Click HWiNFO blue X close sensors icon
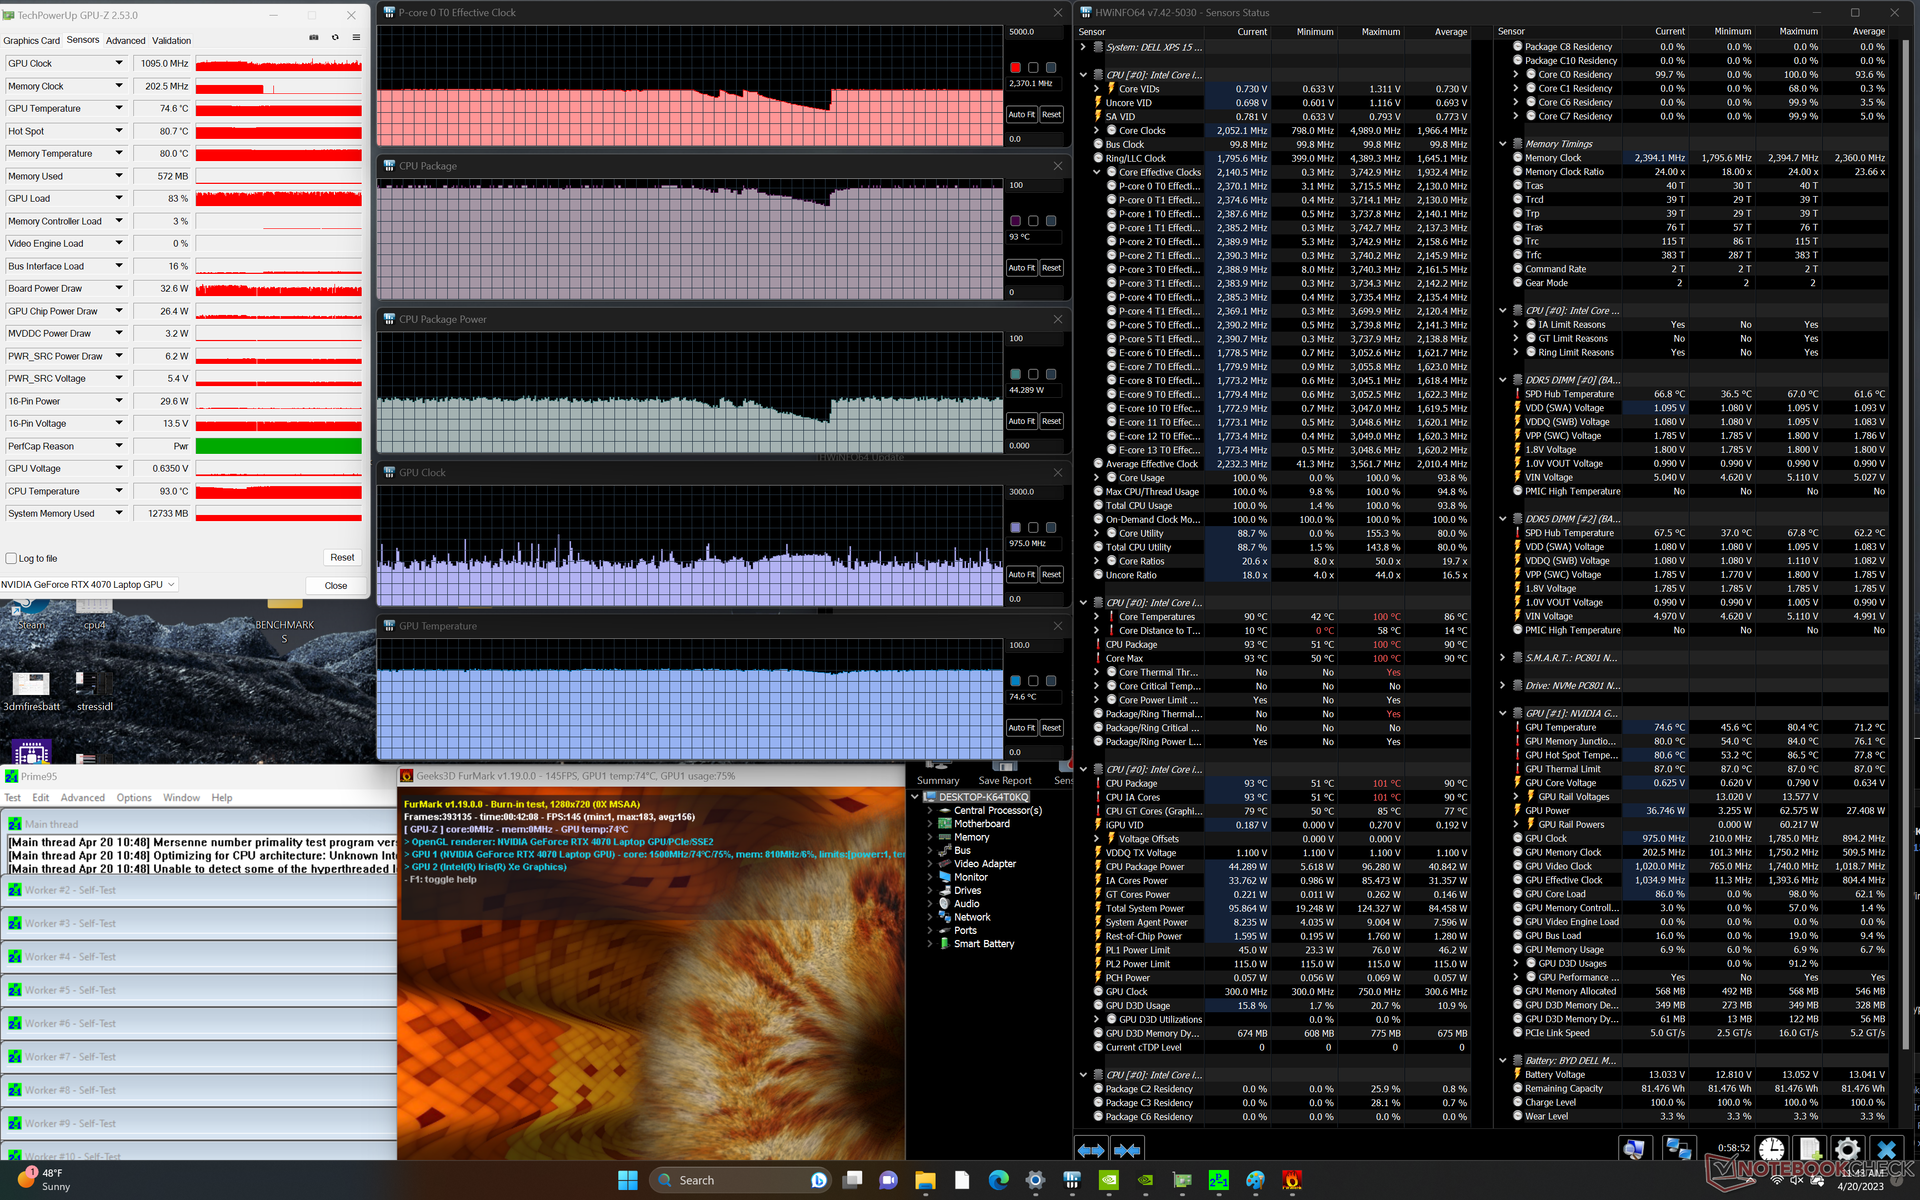This screenshot has width=1920, height=1200. [x=1886, y=1149]
